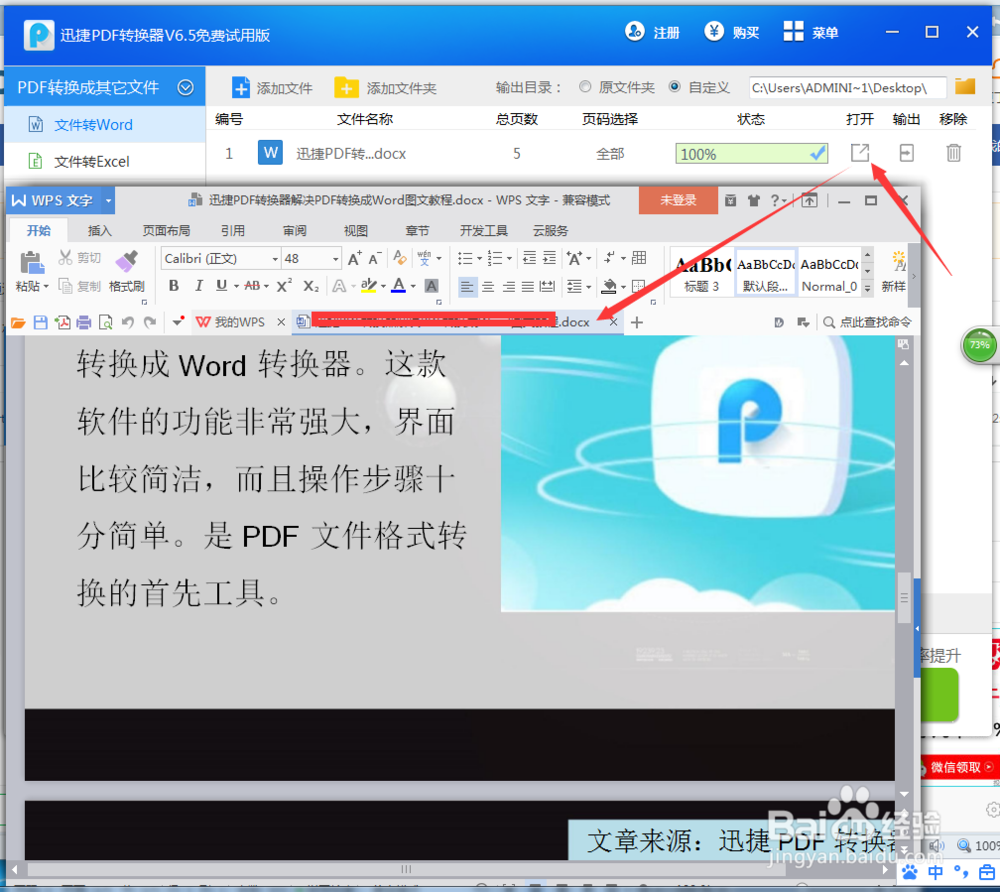Apply subscript formatting
Image resolution: width=1000 pixels, height=892 pixels.
coord(311,286)
